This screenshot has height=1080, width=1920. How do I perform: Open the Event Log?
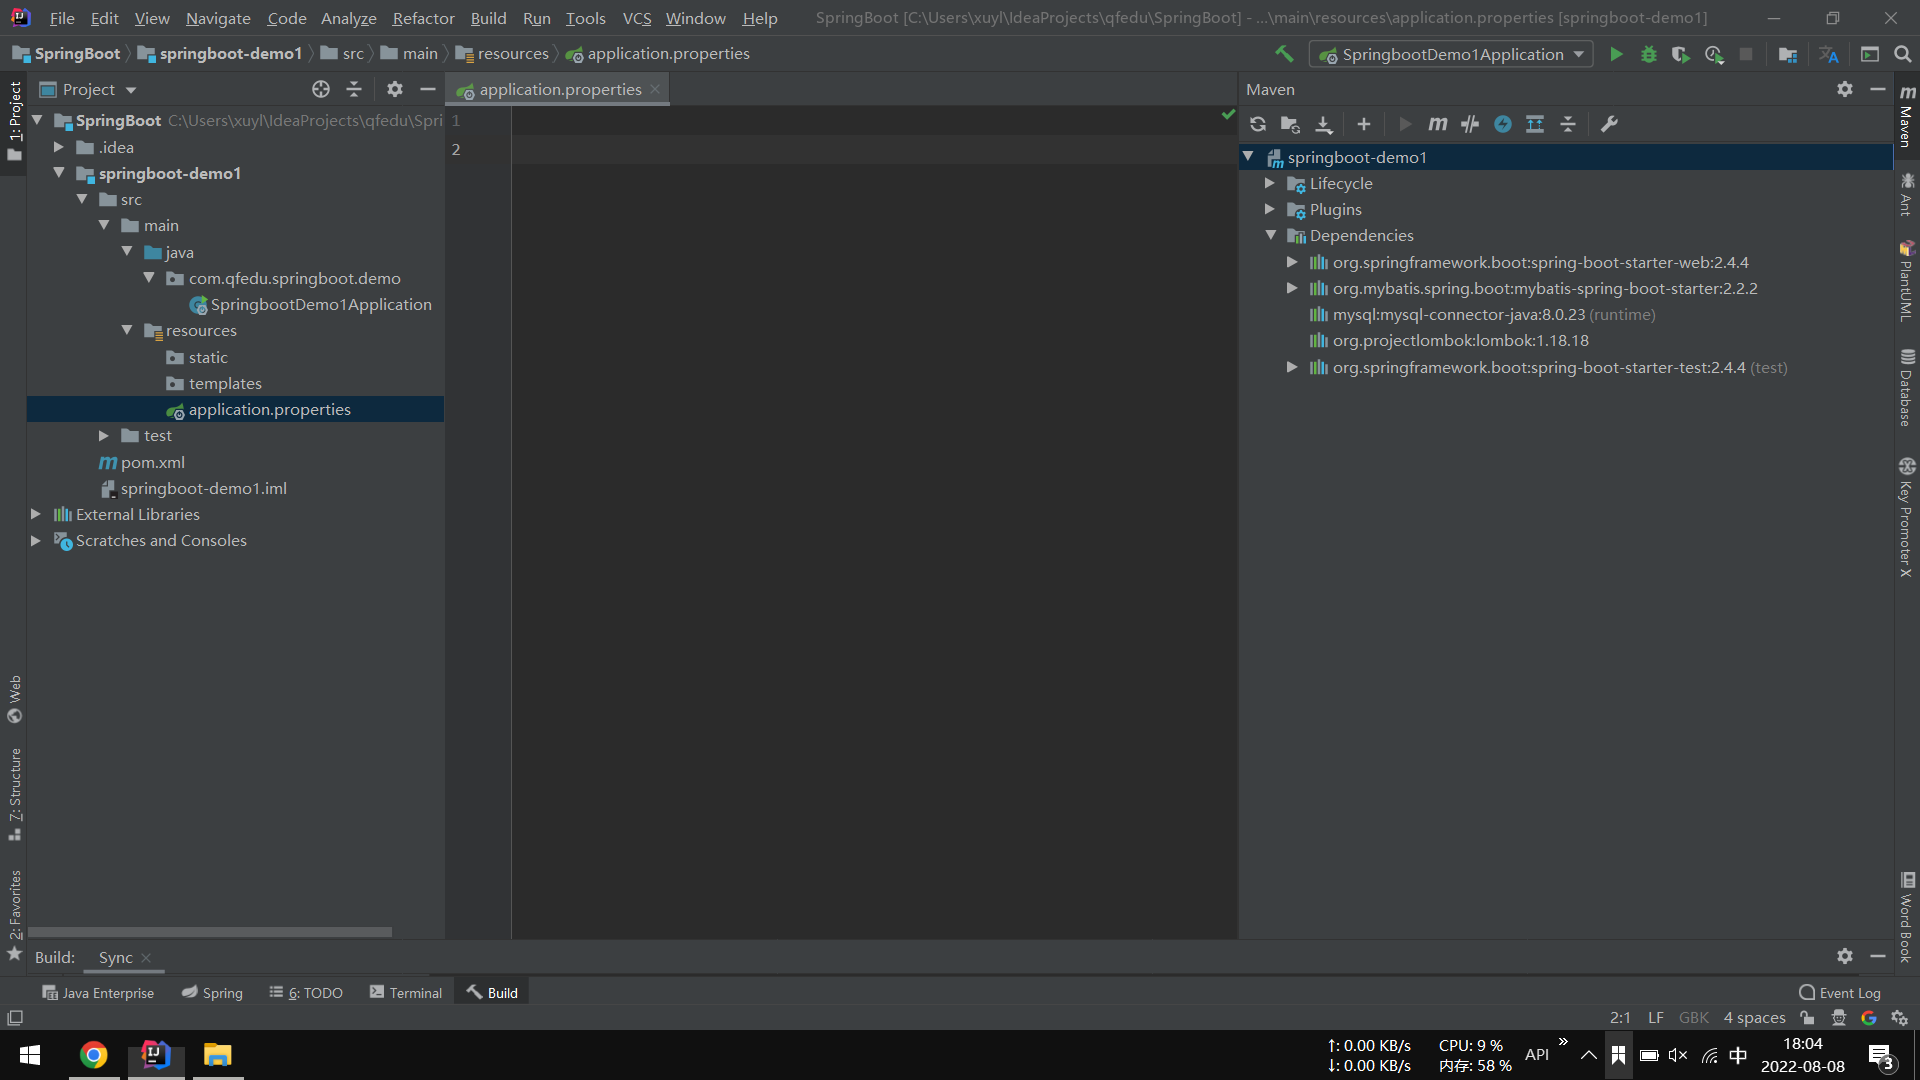1840,992
